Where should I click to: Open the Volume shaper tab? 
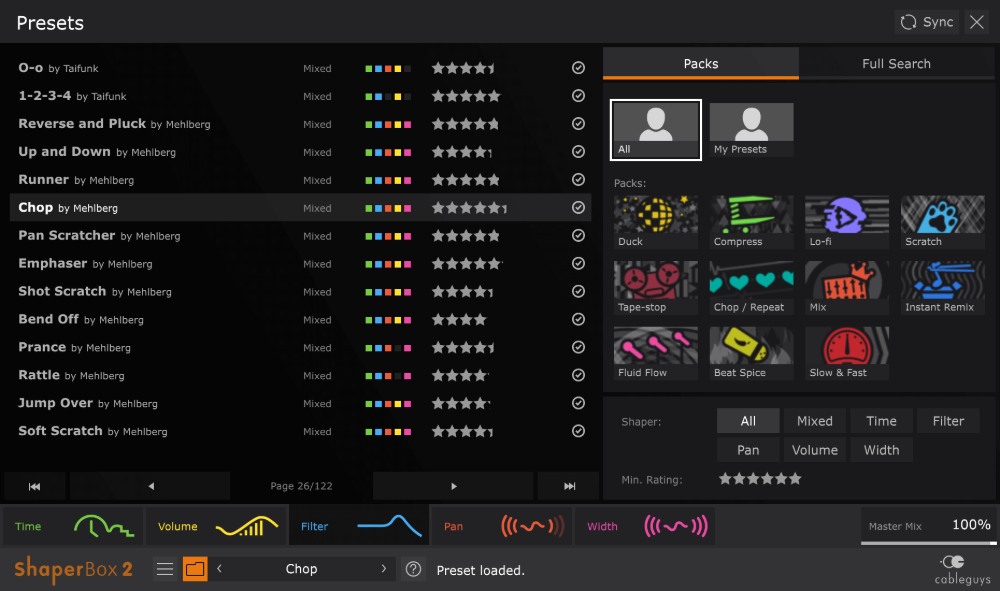217,526
